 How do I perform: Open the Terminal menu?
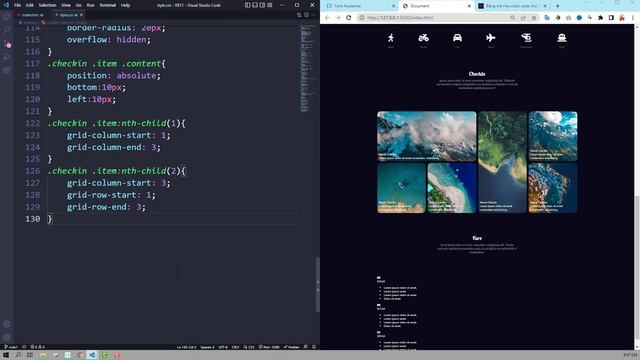point(108,5)
